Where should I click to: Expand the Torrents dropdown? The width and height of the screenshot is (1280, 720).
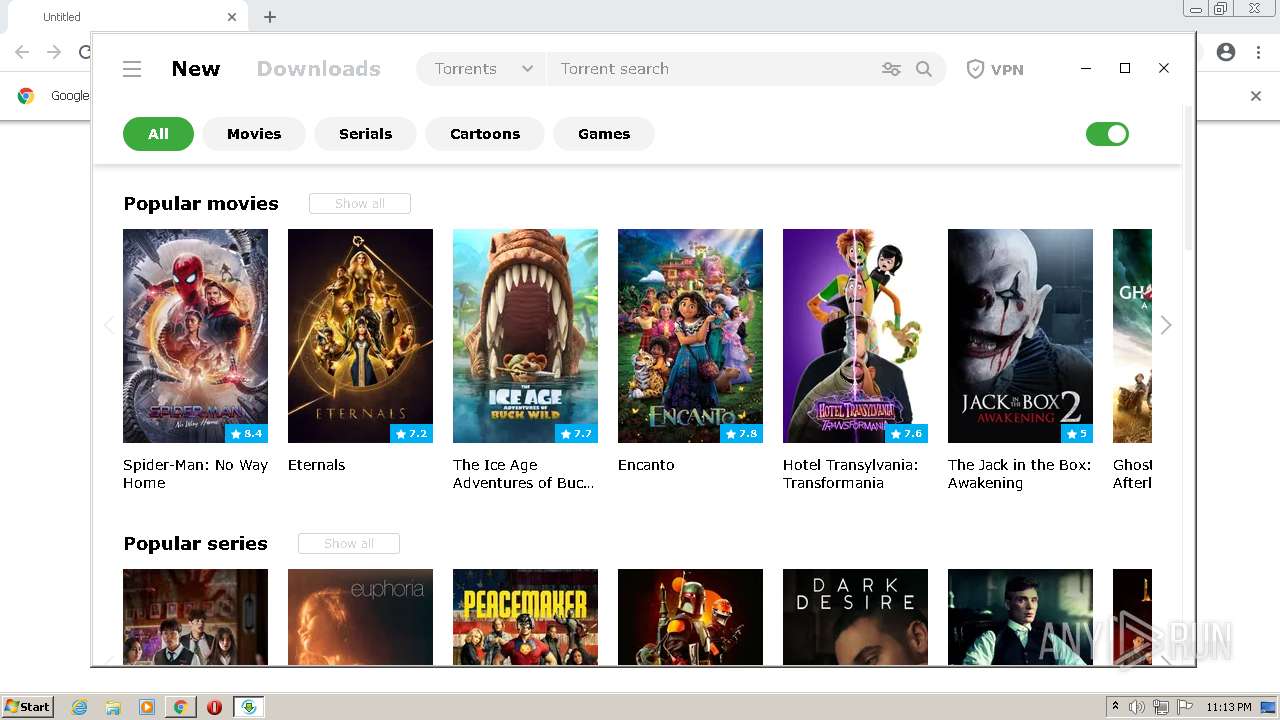click(482, 69)
